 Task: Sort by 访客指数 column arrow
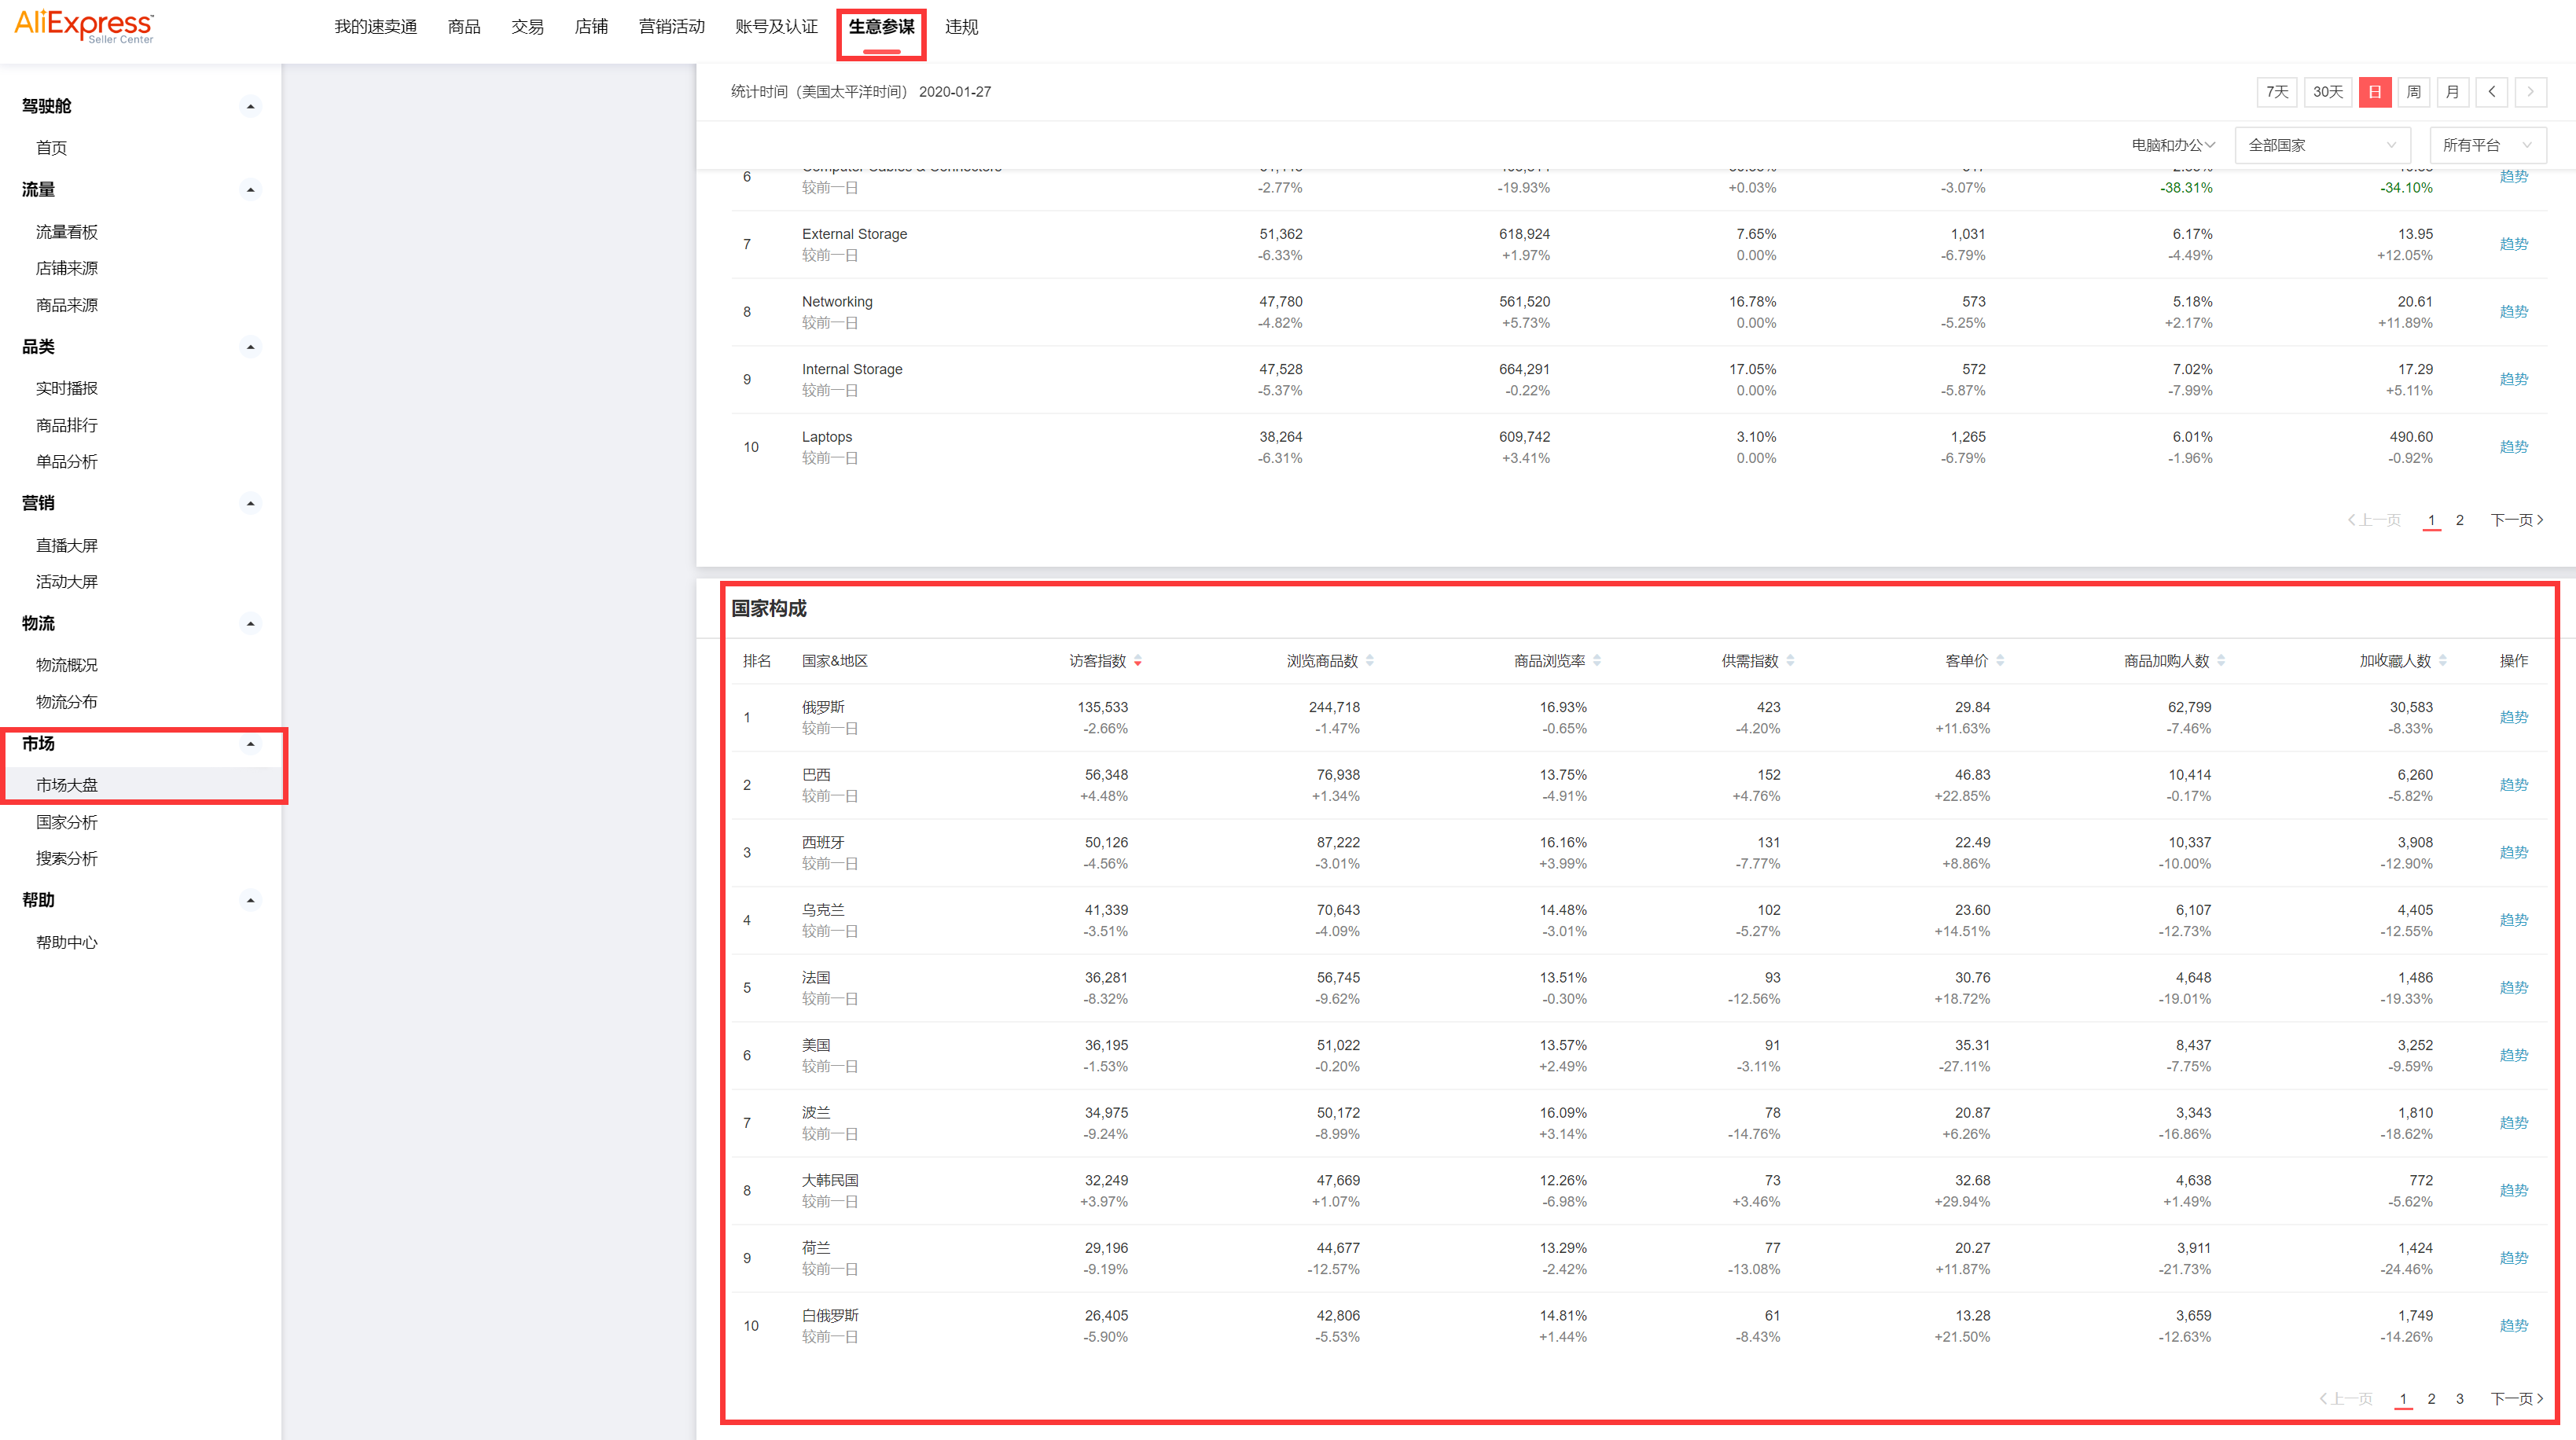(x=1138, y=661)
